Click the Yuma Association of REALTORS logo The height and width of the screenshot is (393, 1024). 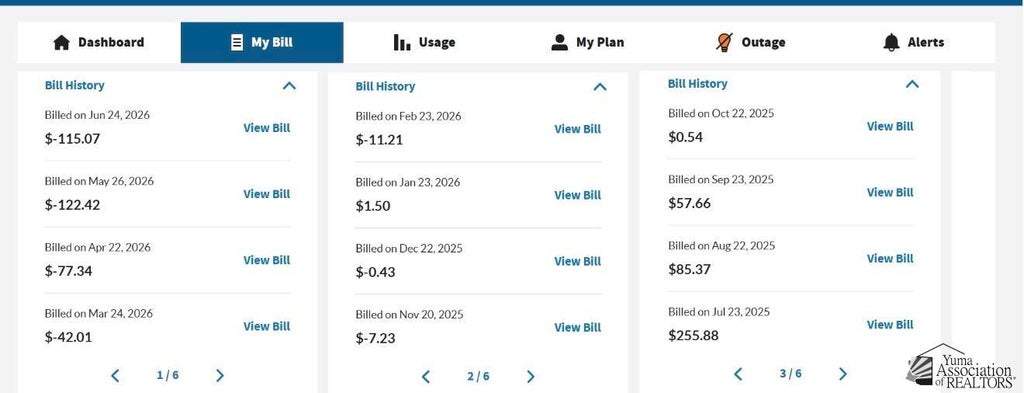tap(960, 366)
